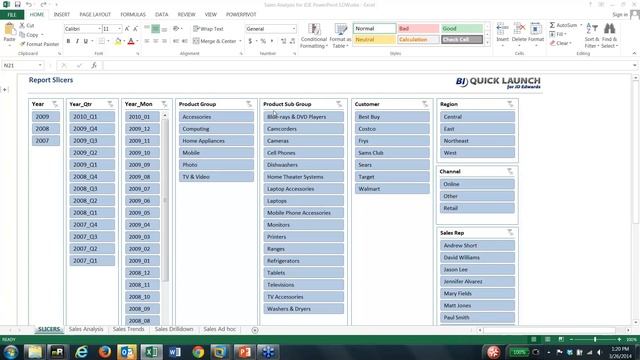Screen dimensions: 640x360
Task: Click the Paste icon in Clipboard group
Action: [9, 30]
